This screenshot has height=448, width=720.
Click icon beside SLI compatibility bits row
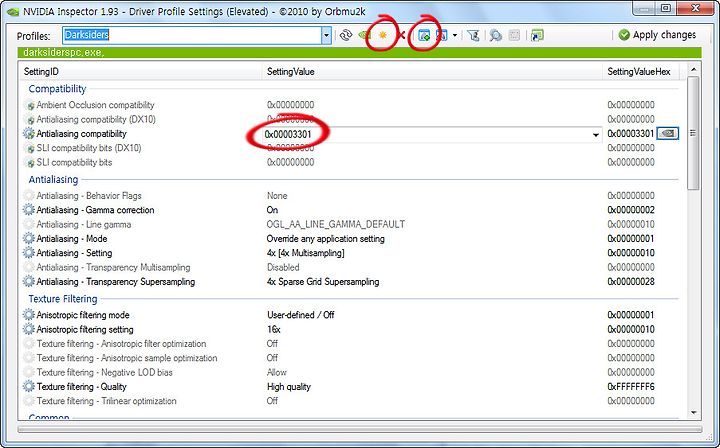29,162
